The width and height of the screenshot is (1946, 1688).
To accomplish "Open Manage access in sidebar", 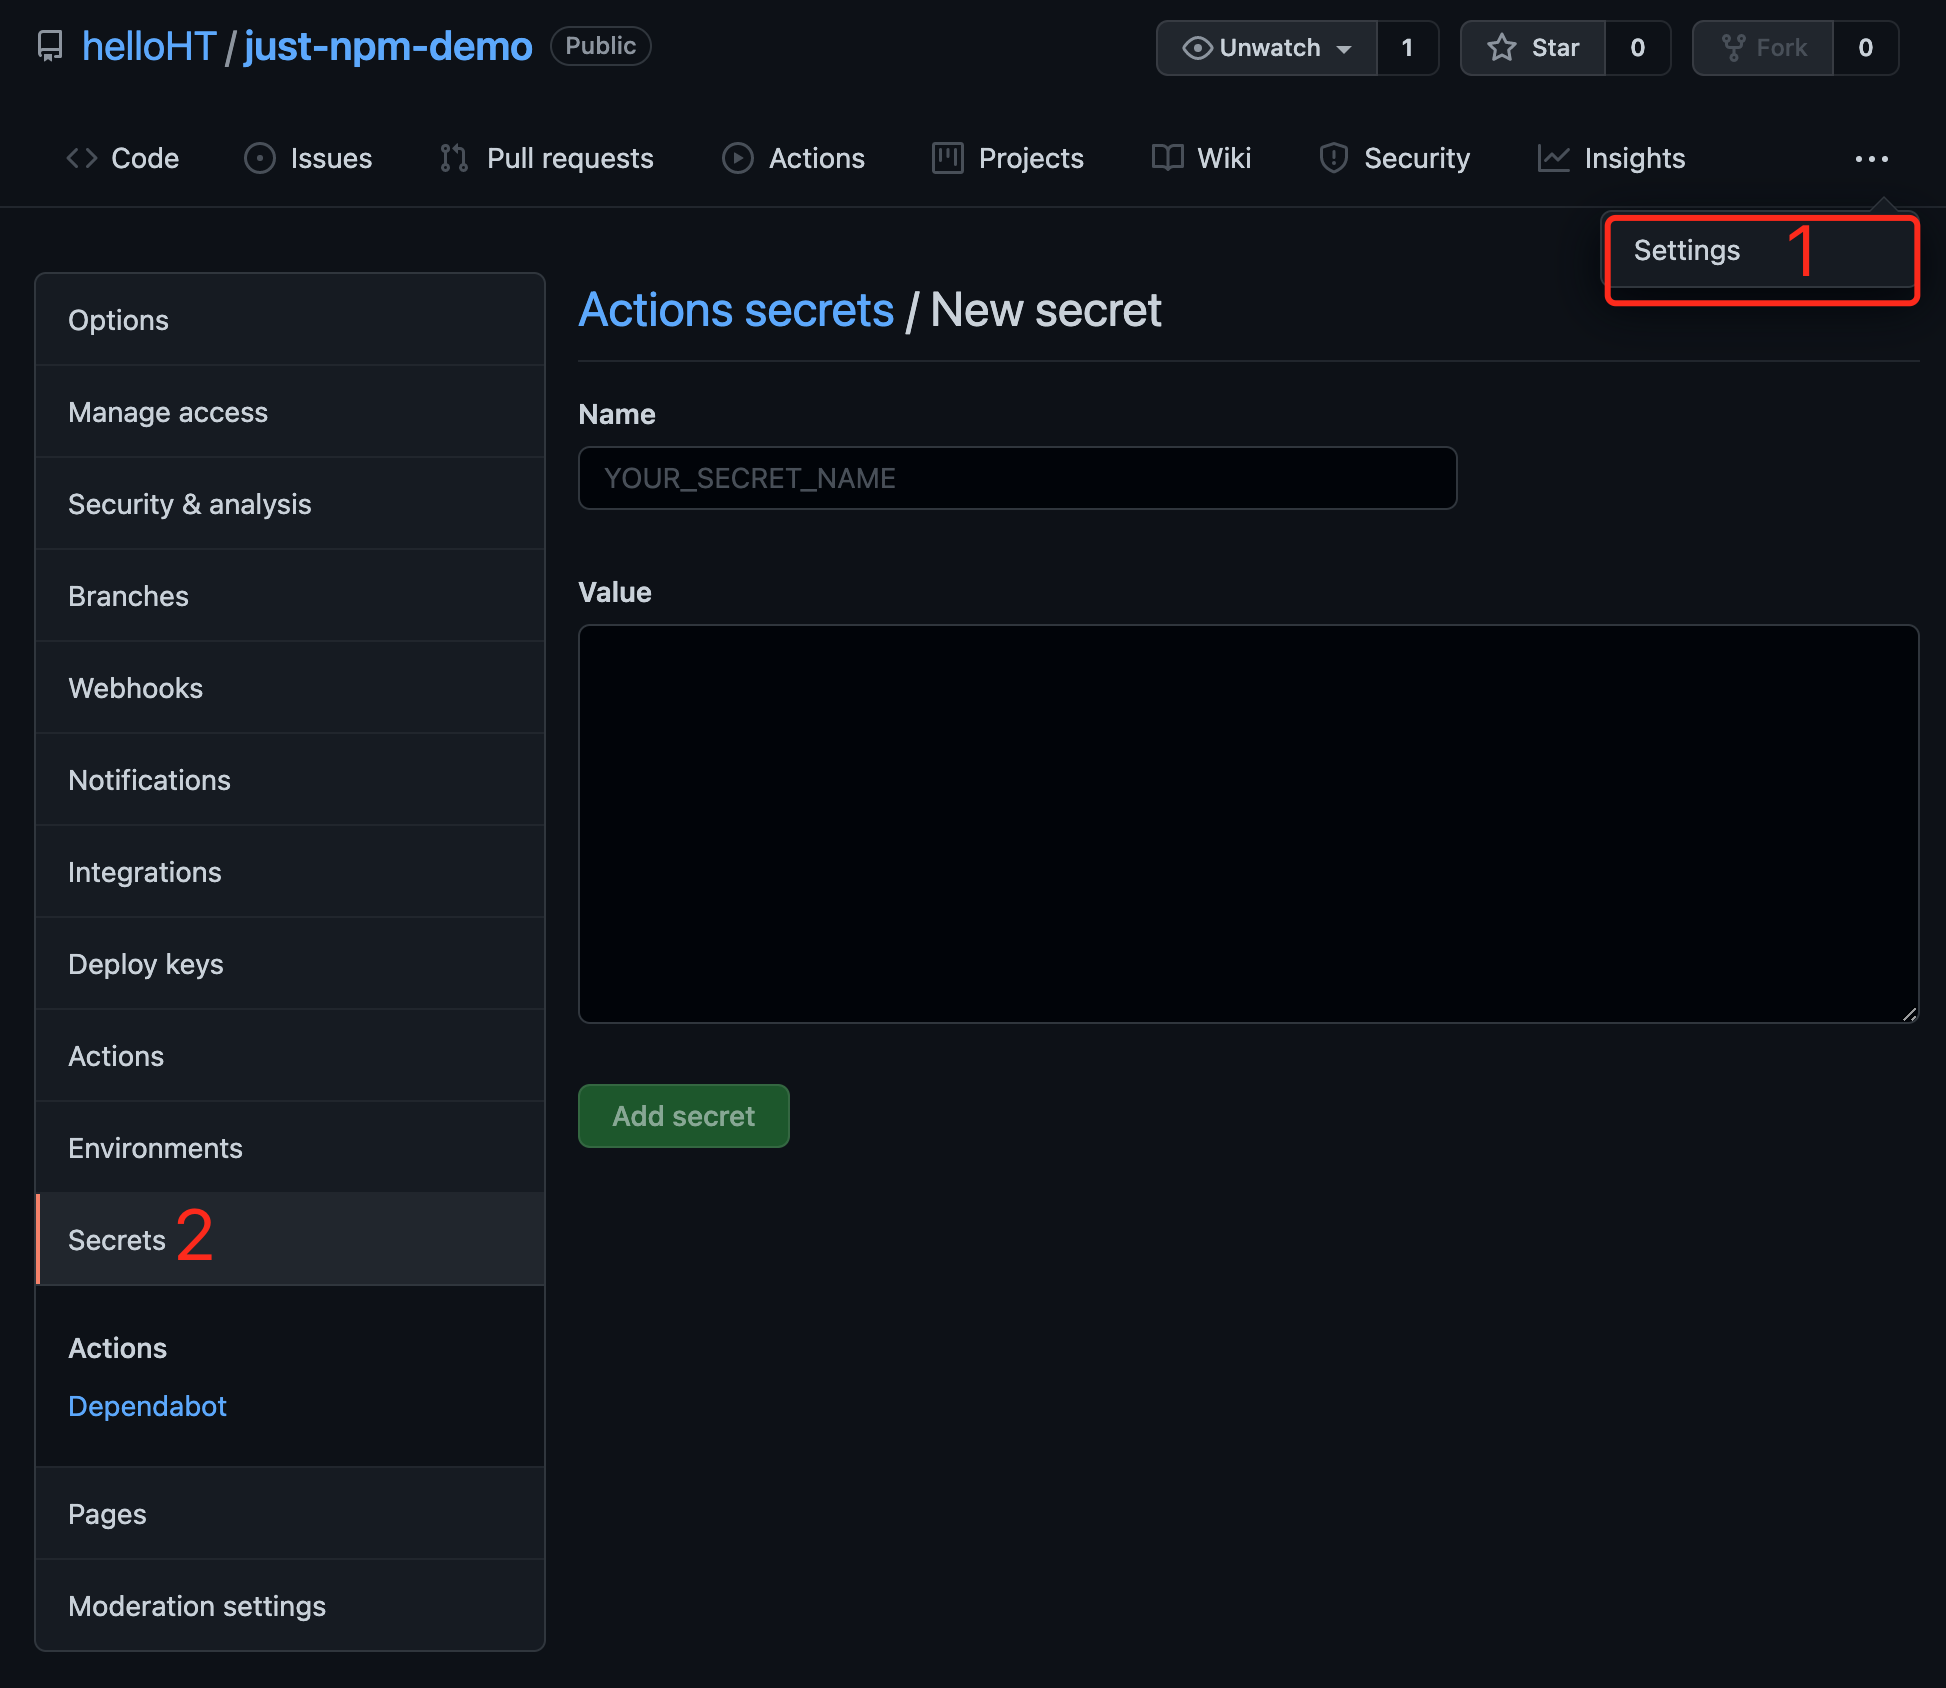I will [x=290, y=412].
